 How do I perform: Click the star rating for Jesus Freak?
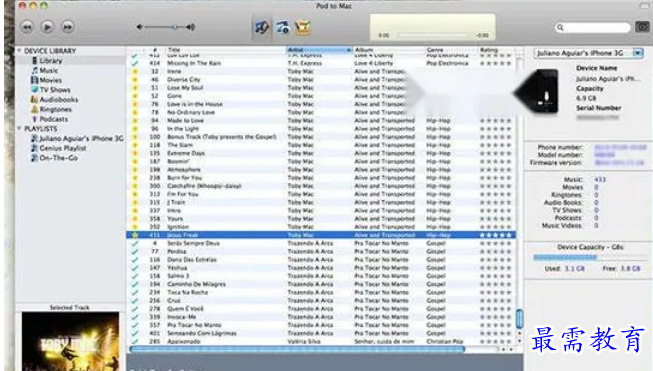pyautogui.click(x=495, y=235)
